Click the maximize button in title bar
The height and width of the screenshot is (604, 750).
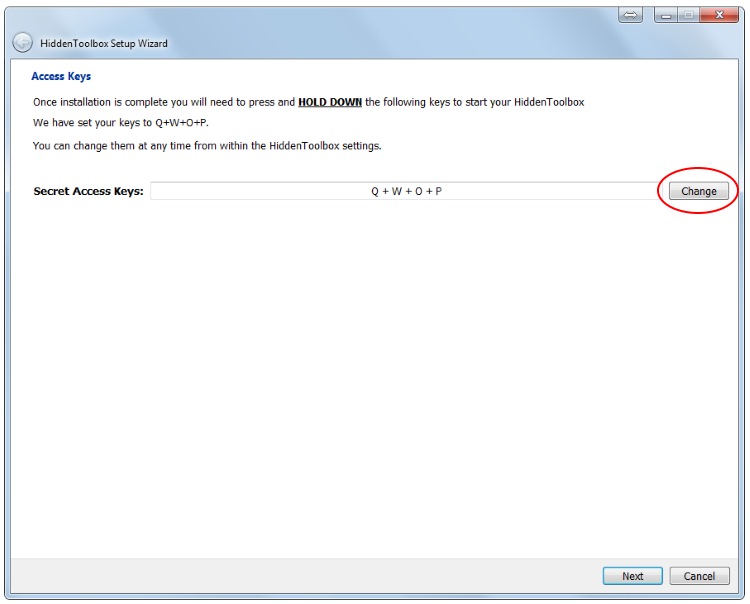pos(689,15)
